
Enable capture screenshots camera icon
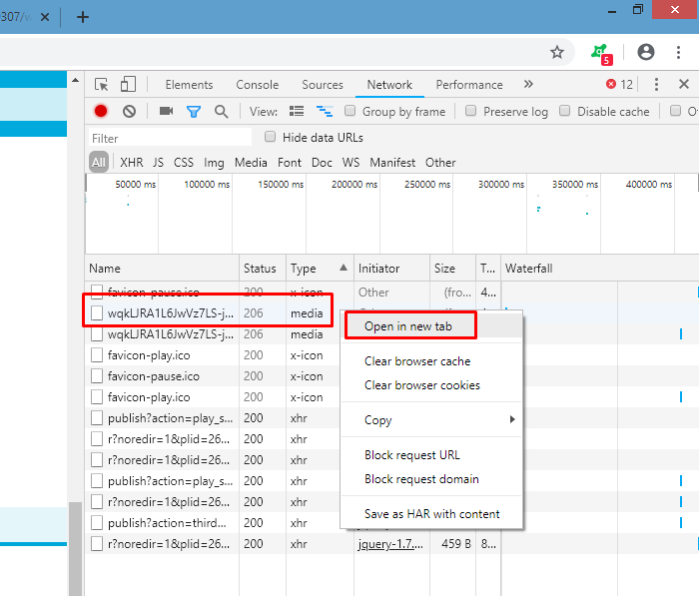point(166,111)
